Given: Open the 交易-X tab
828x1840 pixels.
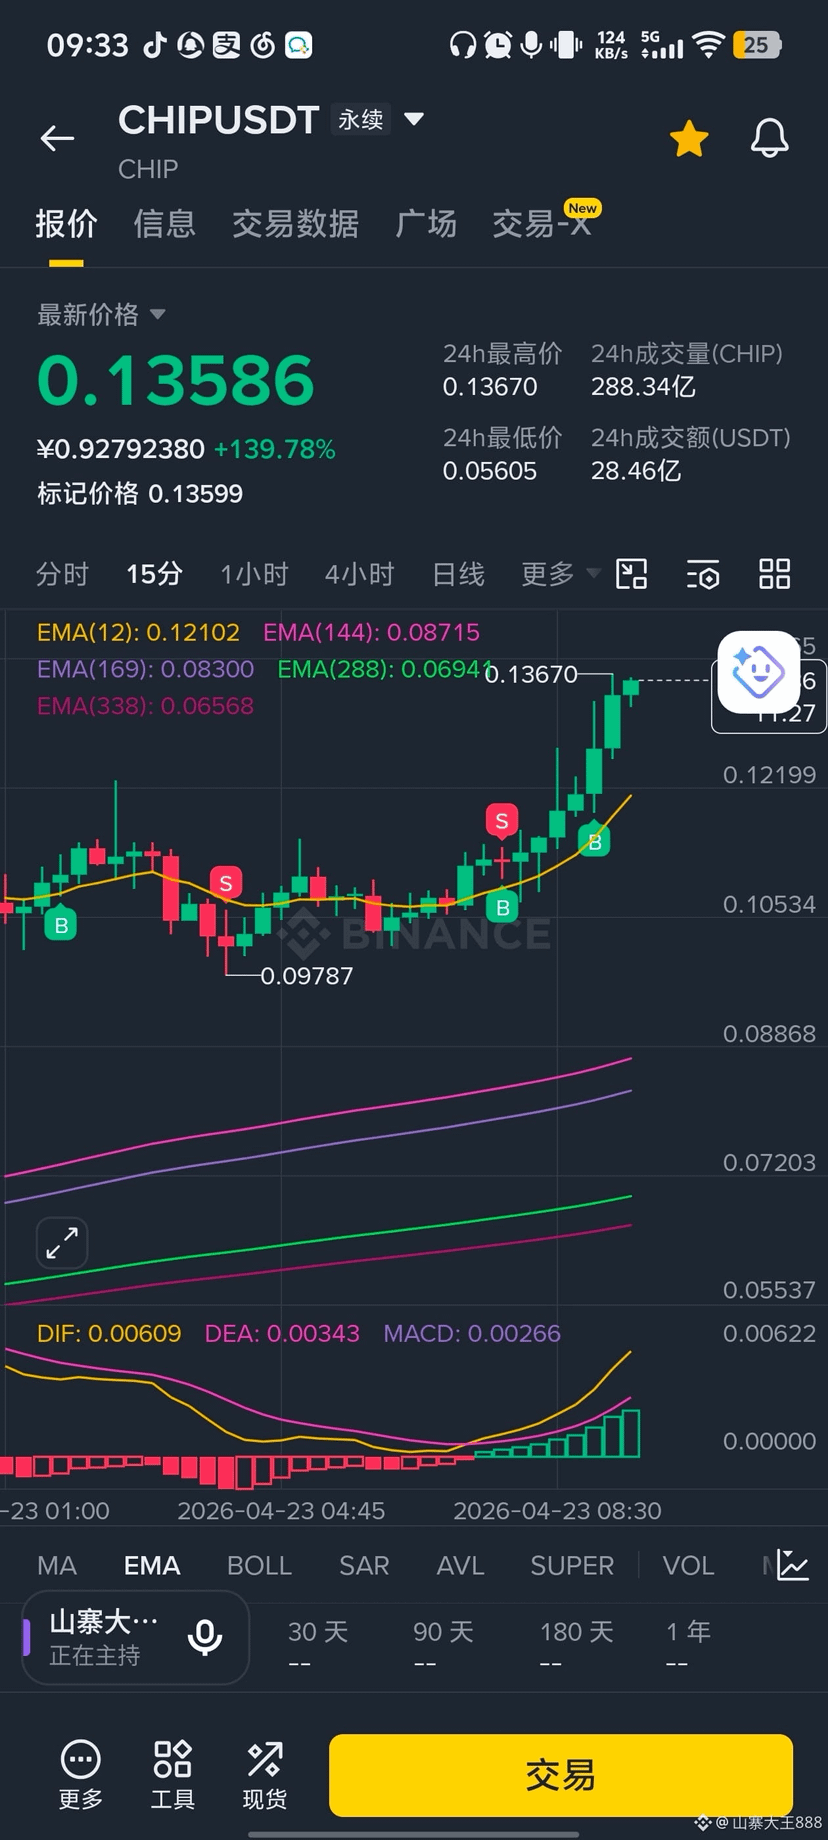Looking at the screenshot, I should coord(541,223).
